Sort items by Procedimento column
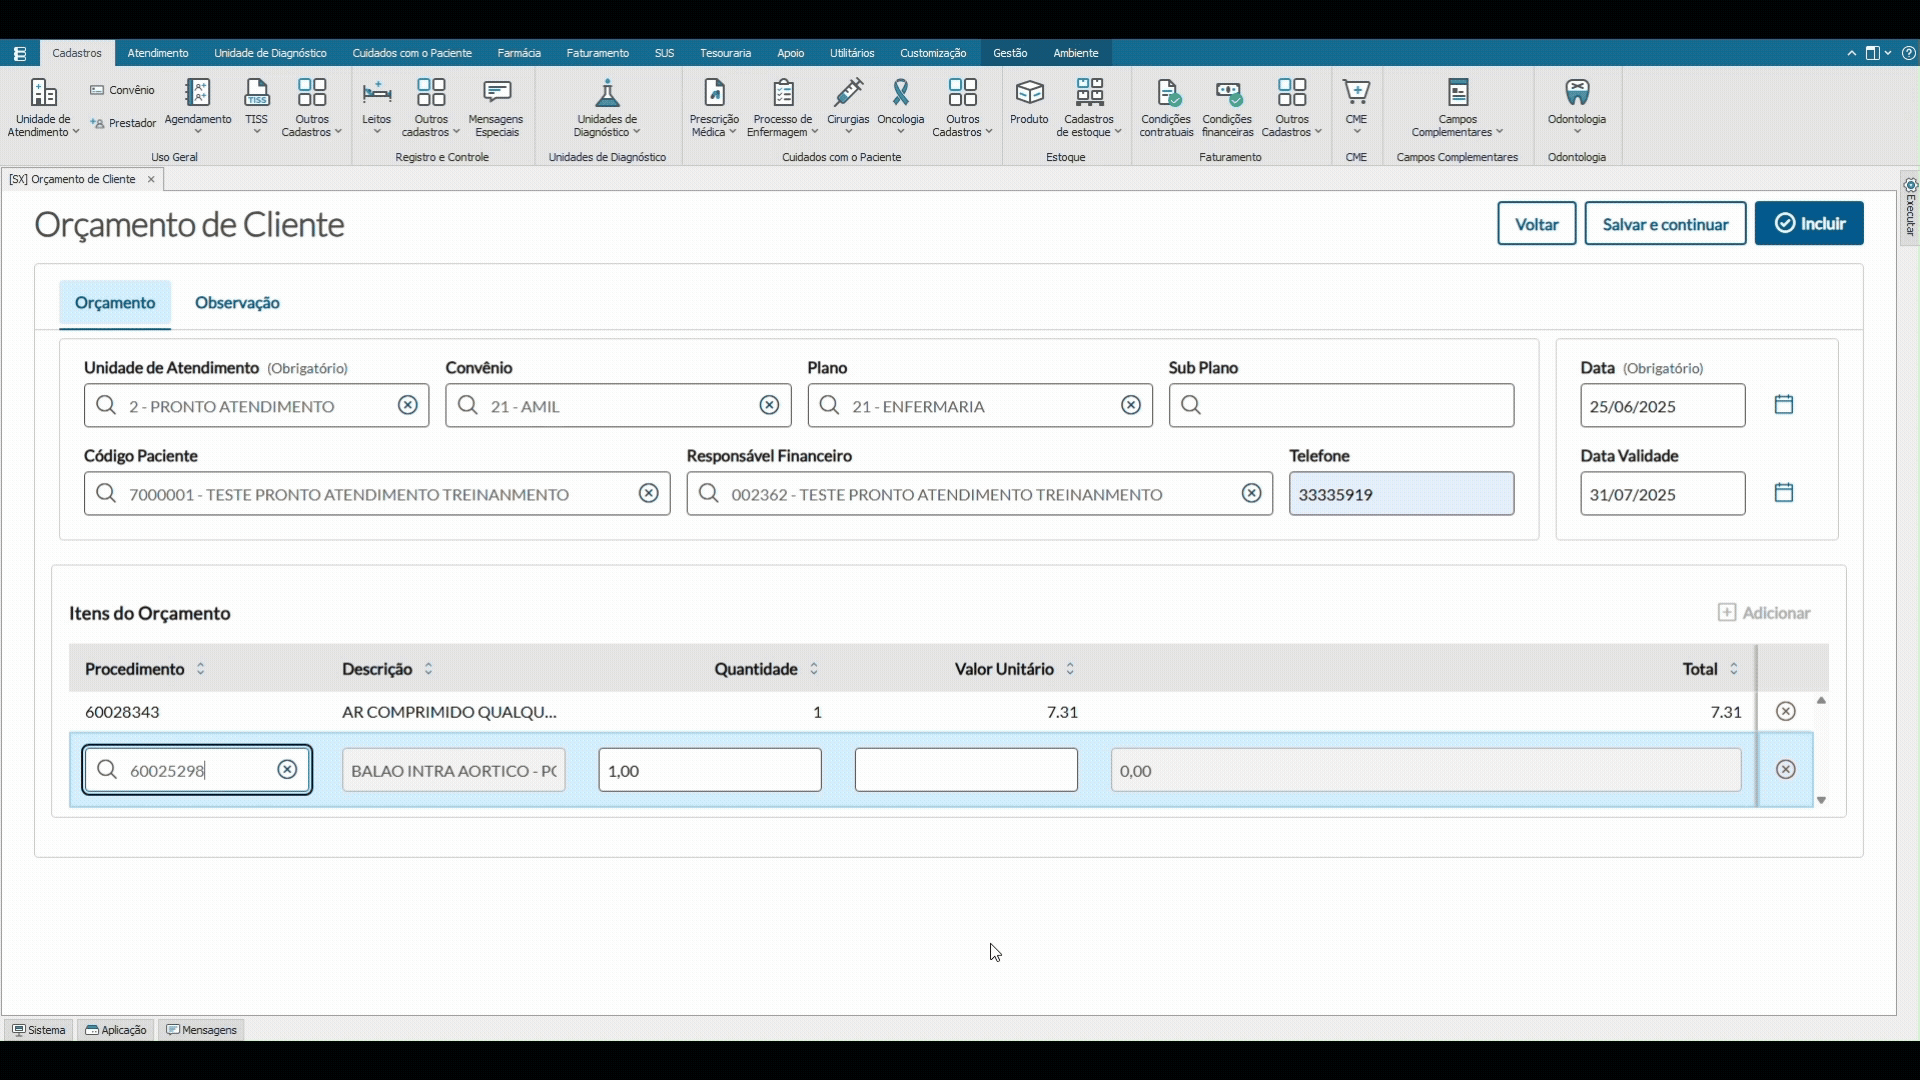Image resolution: width=1920 pixels, height=1080 pixels. tap(201, 669)
